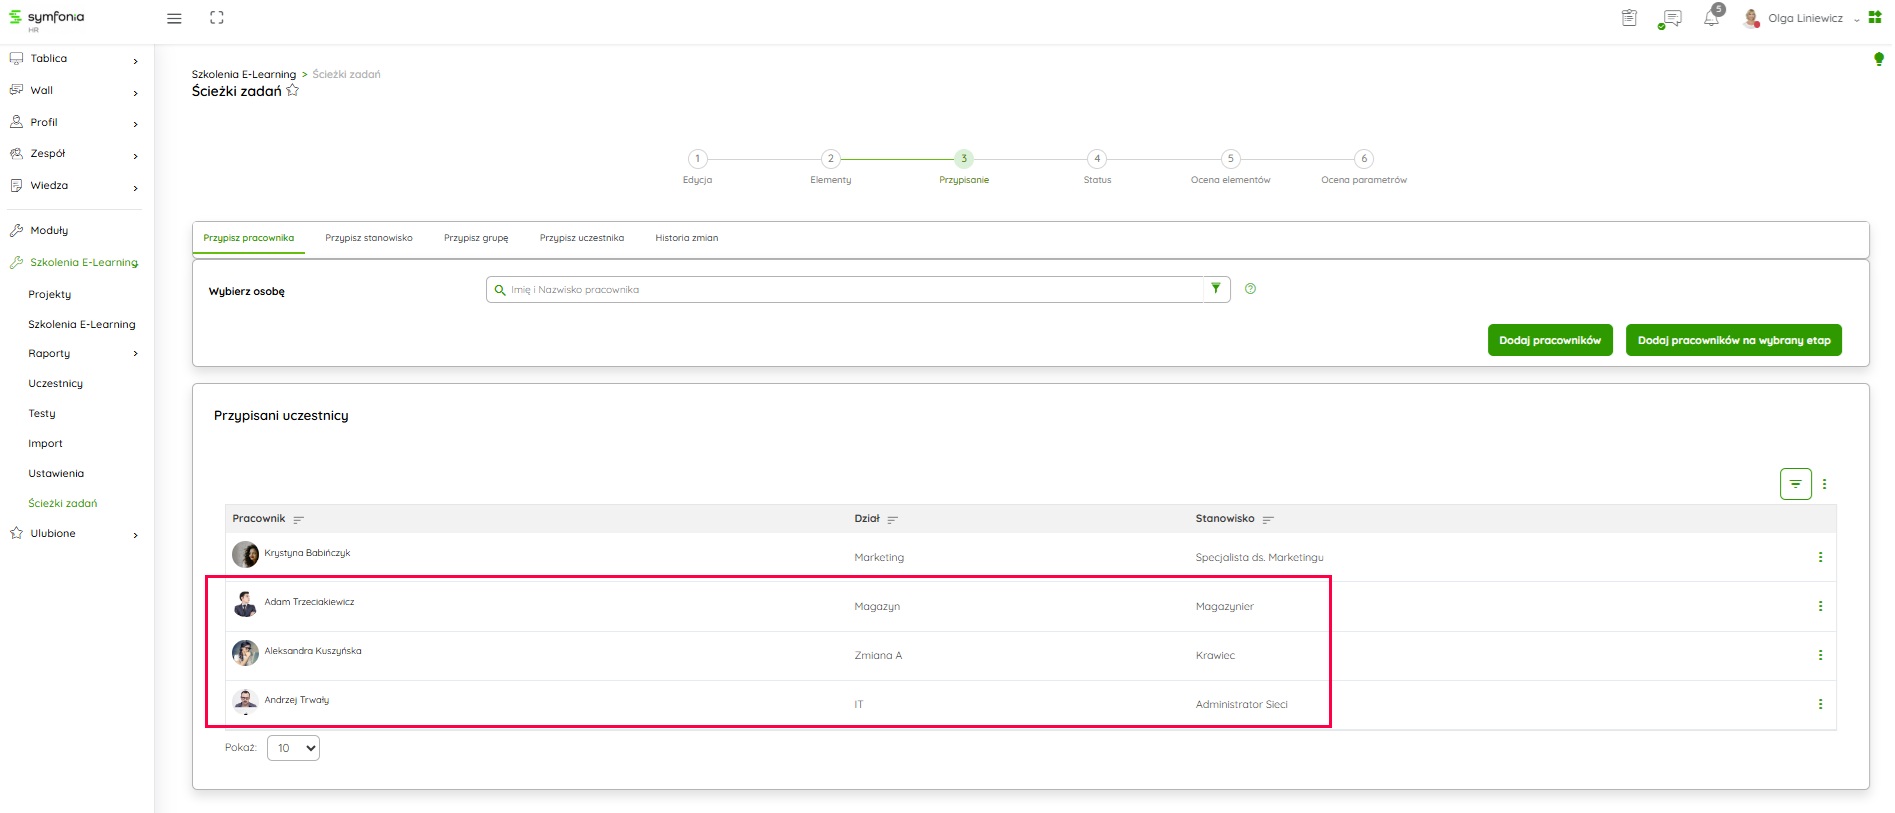
Task: Click Dodaj pracowników na wybrany etap button
Action: point(1733,340)
